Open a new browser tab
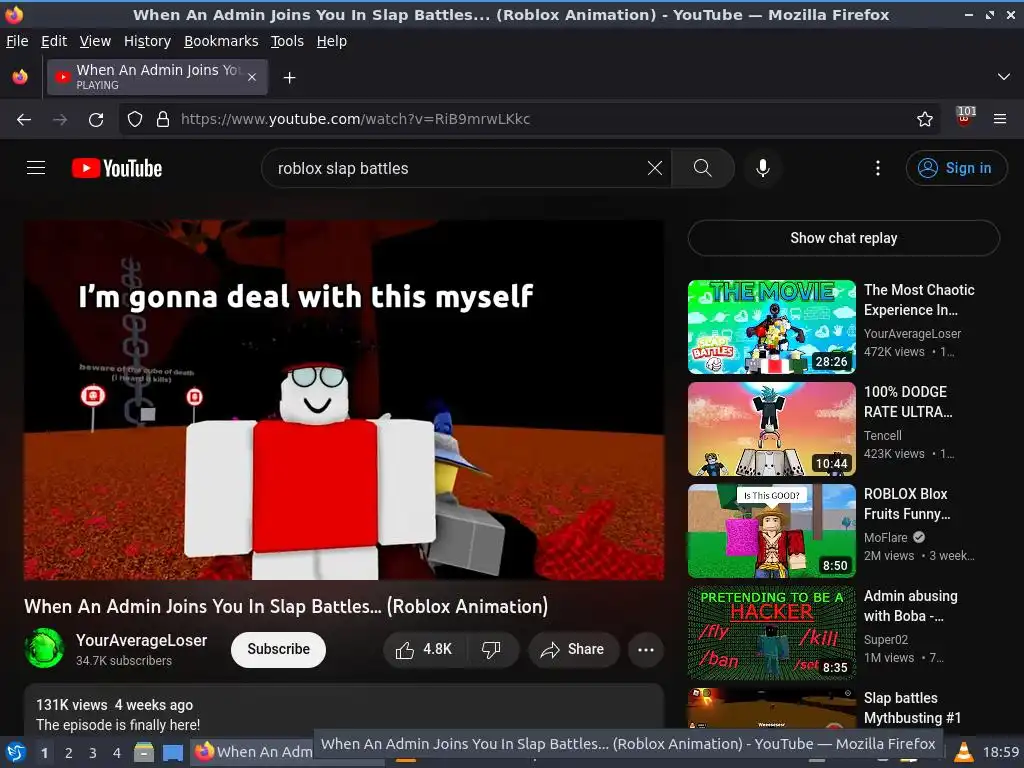The image size is (1024, 768). (289, 78)
